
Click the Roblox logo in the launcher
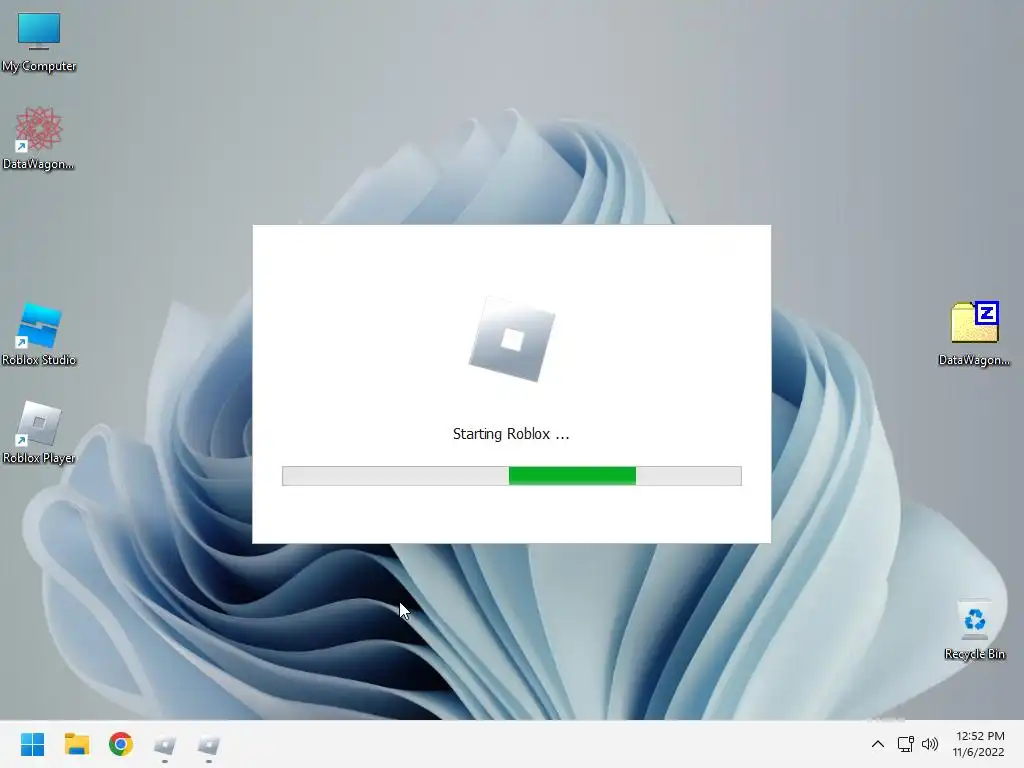[x=512, y=340]
